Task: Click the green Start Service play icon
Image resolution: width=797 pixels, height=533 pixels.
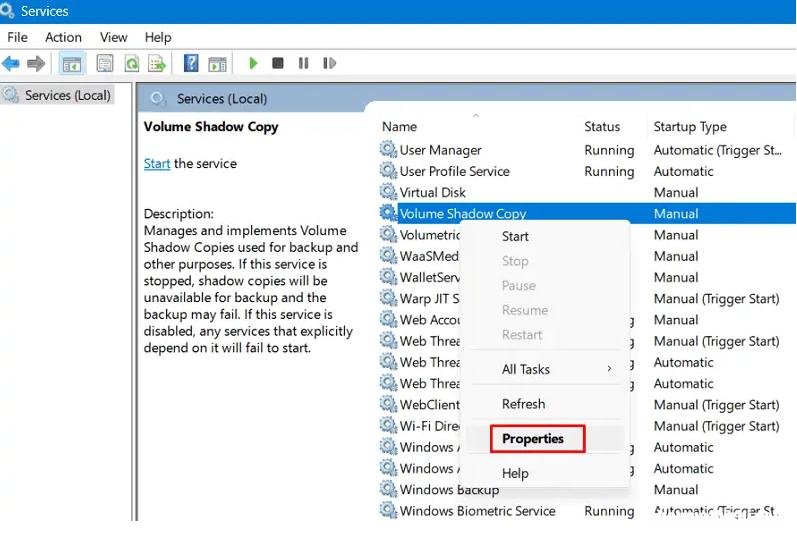Action: coord(253,63)
